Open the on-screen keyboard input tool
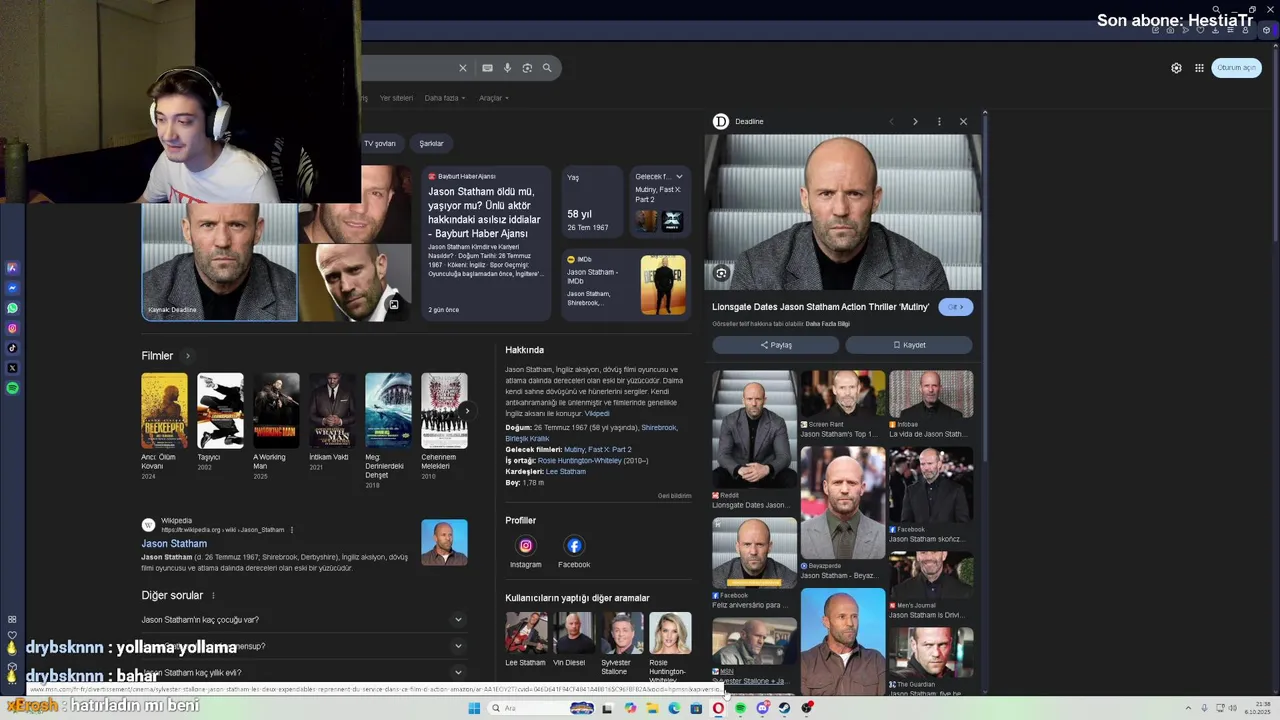The height and width of the screenshot is (720, 1280). [x=487, y=68]
